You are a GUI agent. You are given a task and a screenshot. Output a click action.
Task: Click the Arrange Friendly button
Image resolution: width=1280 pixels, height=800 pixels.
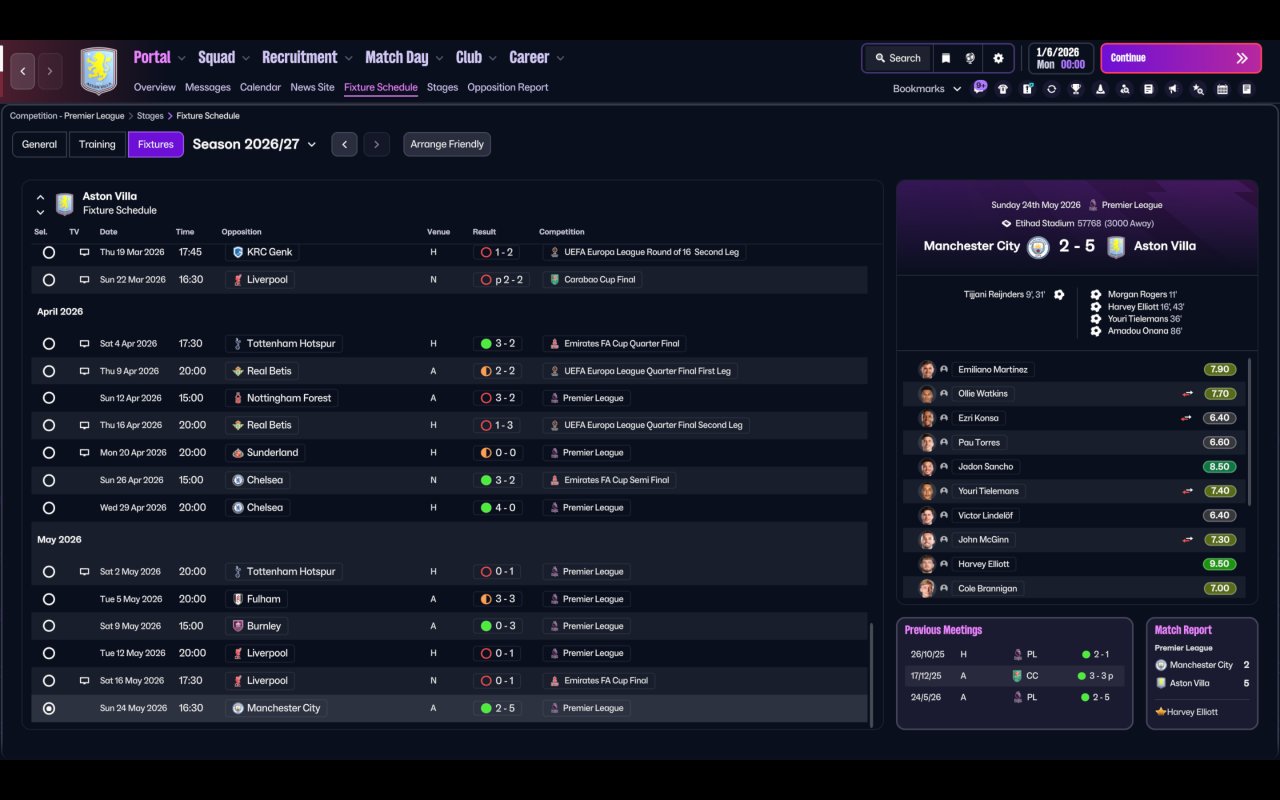click(x=447, y=144)
